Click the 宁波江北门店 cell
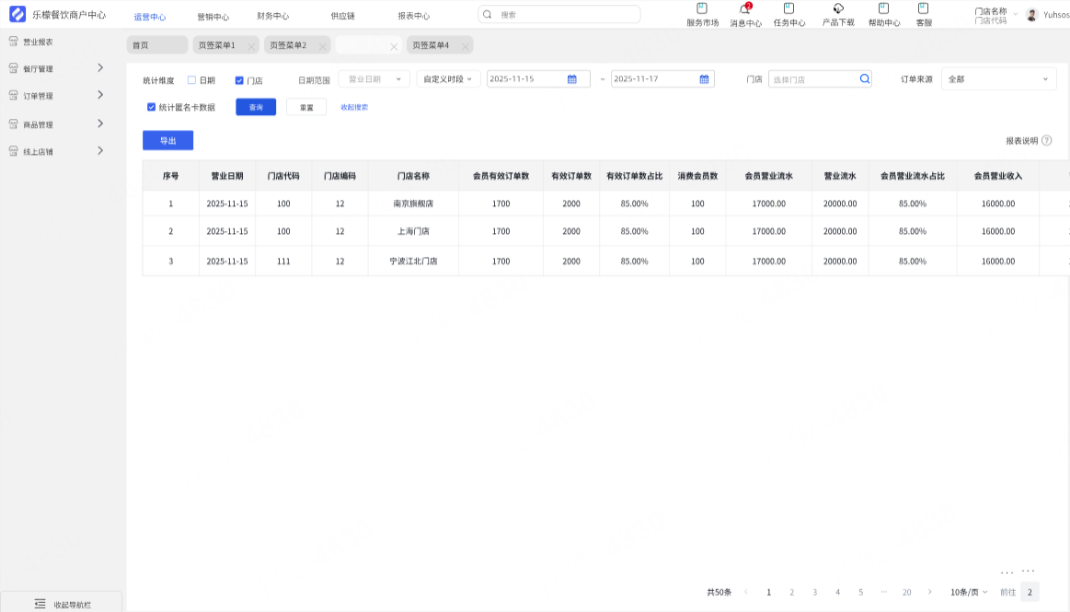Viewport: 1070px width, 612px height. (x=414, y=261)
